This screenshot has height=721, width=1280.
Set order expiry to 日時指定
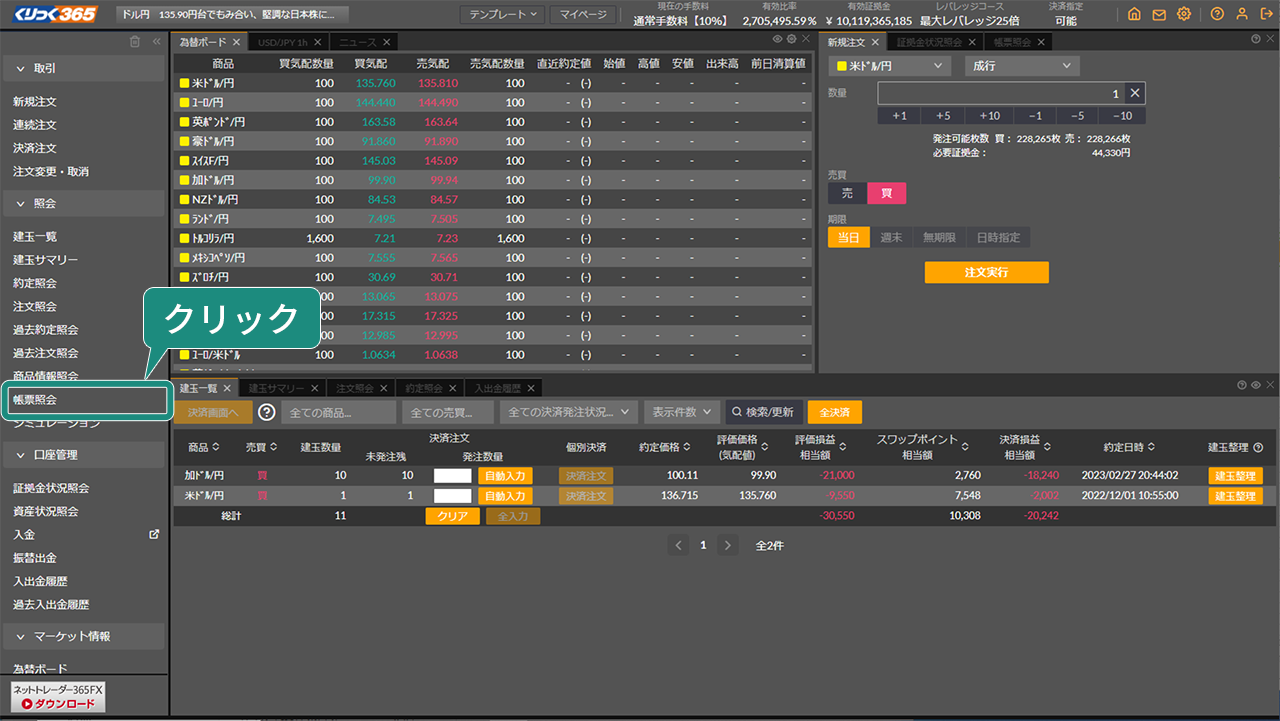(999, 237)
